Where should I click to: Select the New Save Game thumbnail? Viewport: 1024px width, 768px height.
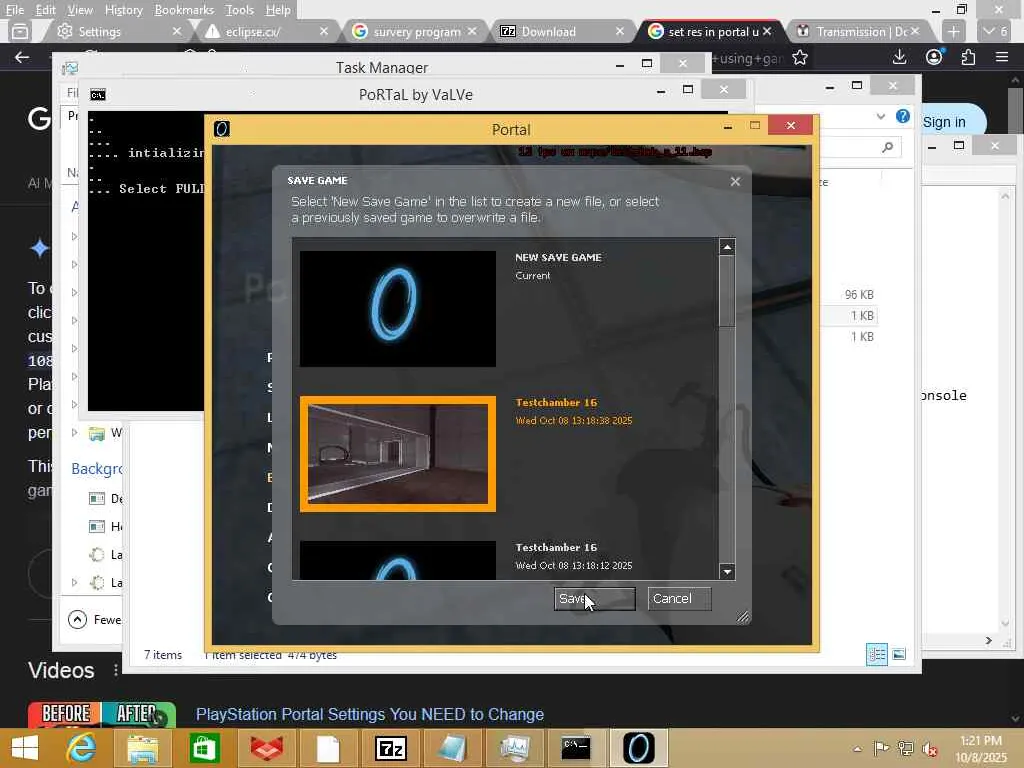398,308
